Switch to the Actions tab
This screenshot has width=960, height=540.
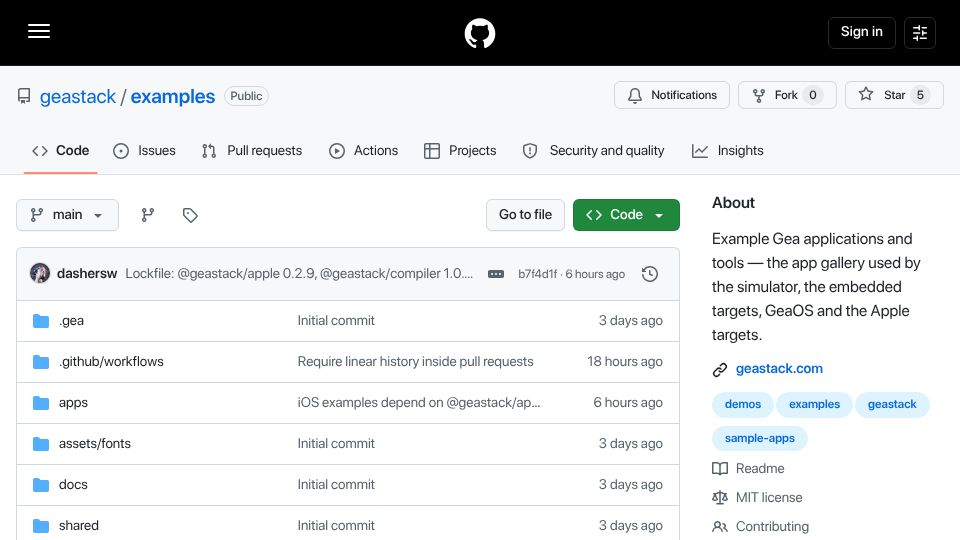[364, 151]
